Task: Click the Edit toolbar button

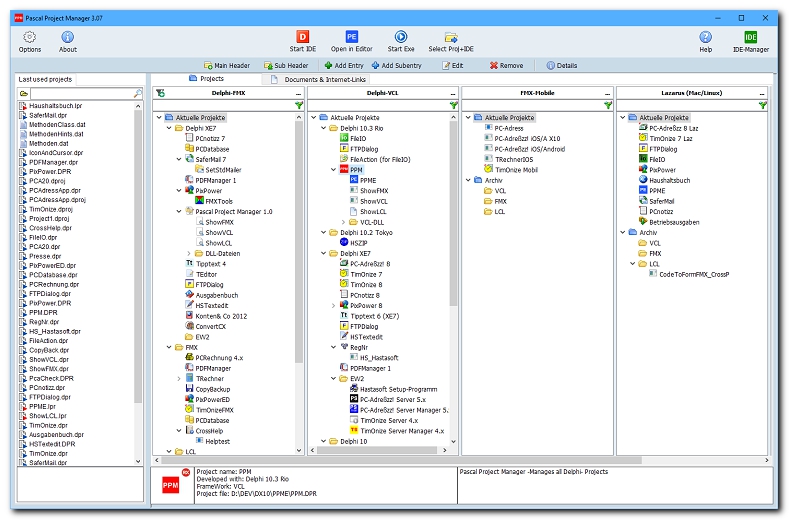Action: click(x=452, y=65)
